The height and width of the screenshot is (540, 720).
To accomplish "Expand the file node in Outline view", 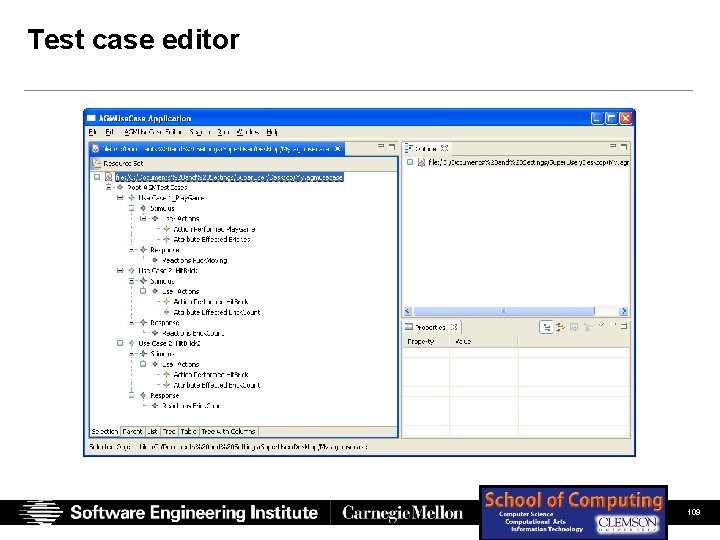I will click(x=410, y=162).
